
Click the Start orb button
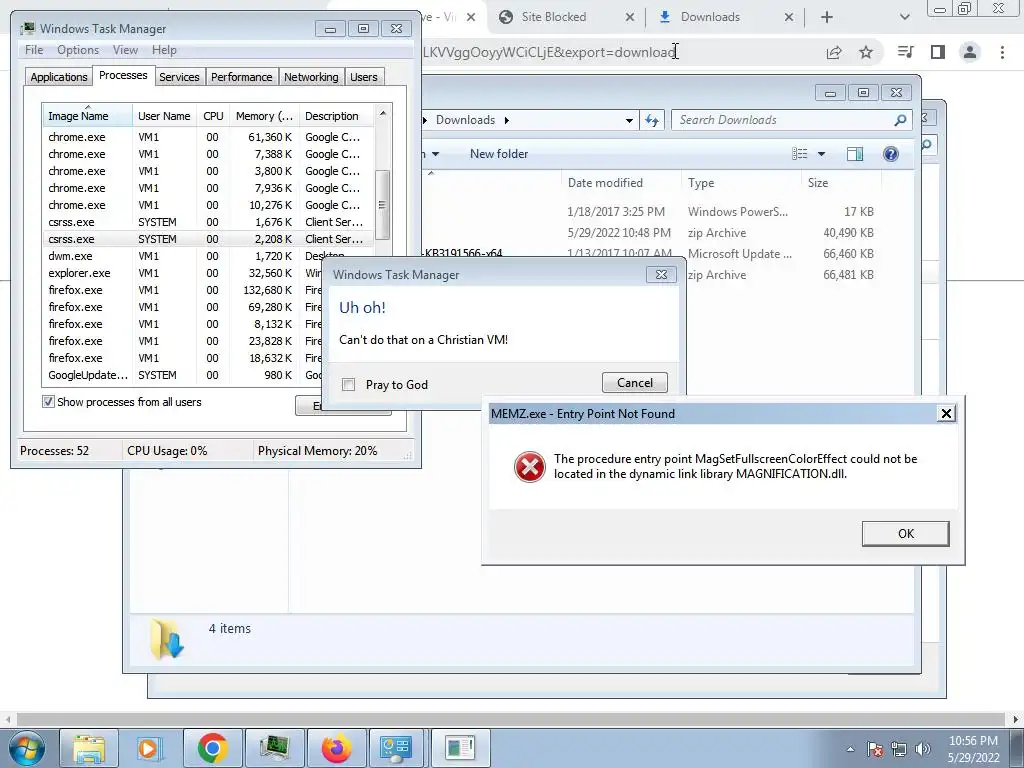pos(27,748)
